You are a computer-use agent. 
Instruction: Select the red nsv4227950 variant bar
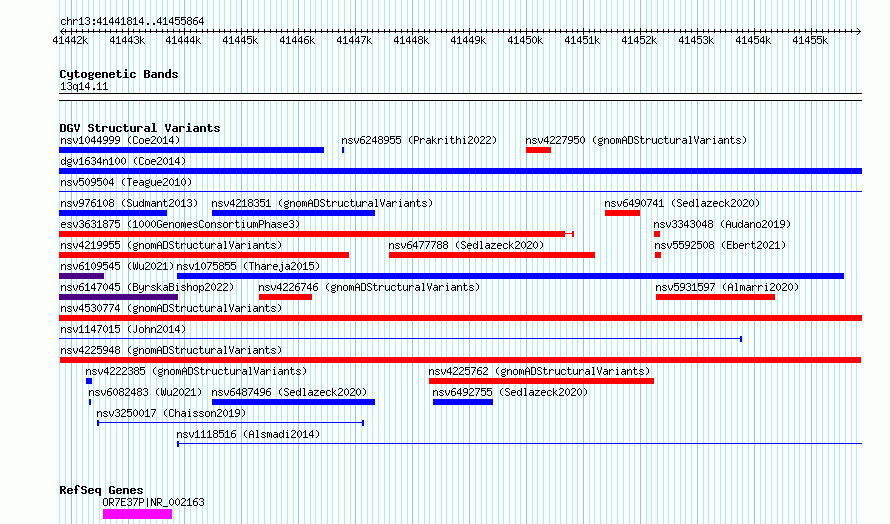coord(538,150)
